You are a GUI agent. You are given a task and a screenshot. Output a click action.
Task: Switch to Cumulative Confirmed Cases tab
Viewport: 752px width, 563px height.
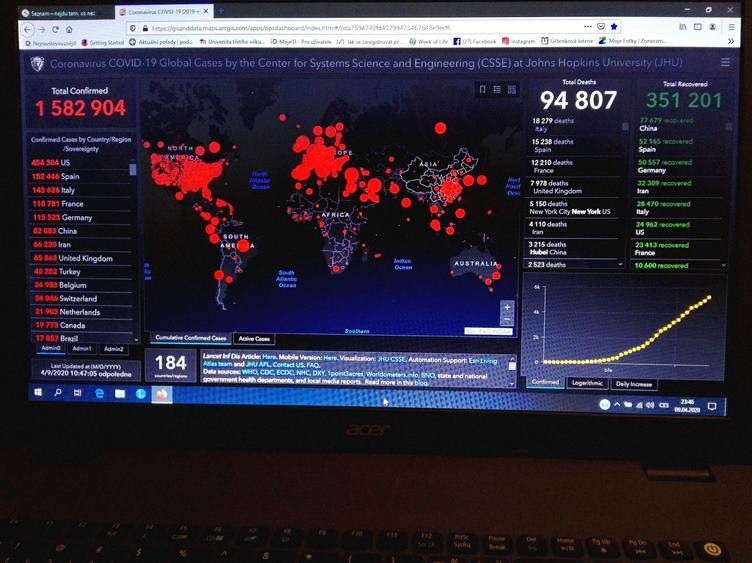(190, 338)
